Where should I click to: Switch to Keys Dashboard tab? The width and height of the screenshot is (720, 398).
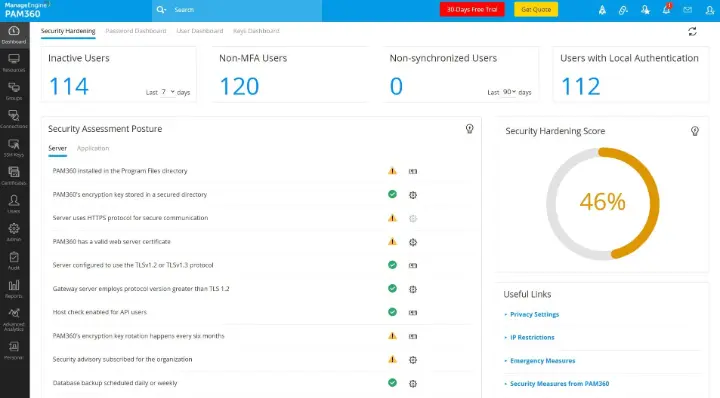[256, 31]
